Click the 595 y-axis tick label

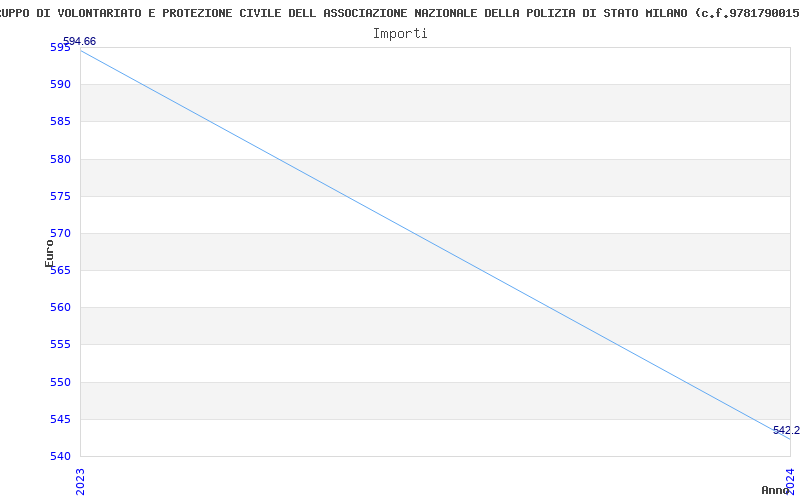(x=61, y=48)
